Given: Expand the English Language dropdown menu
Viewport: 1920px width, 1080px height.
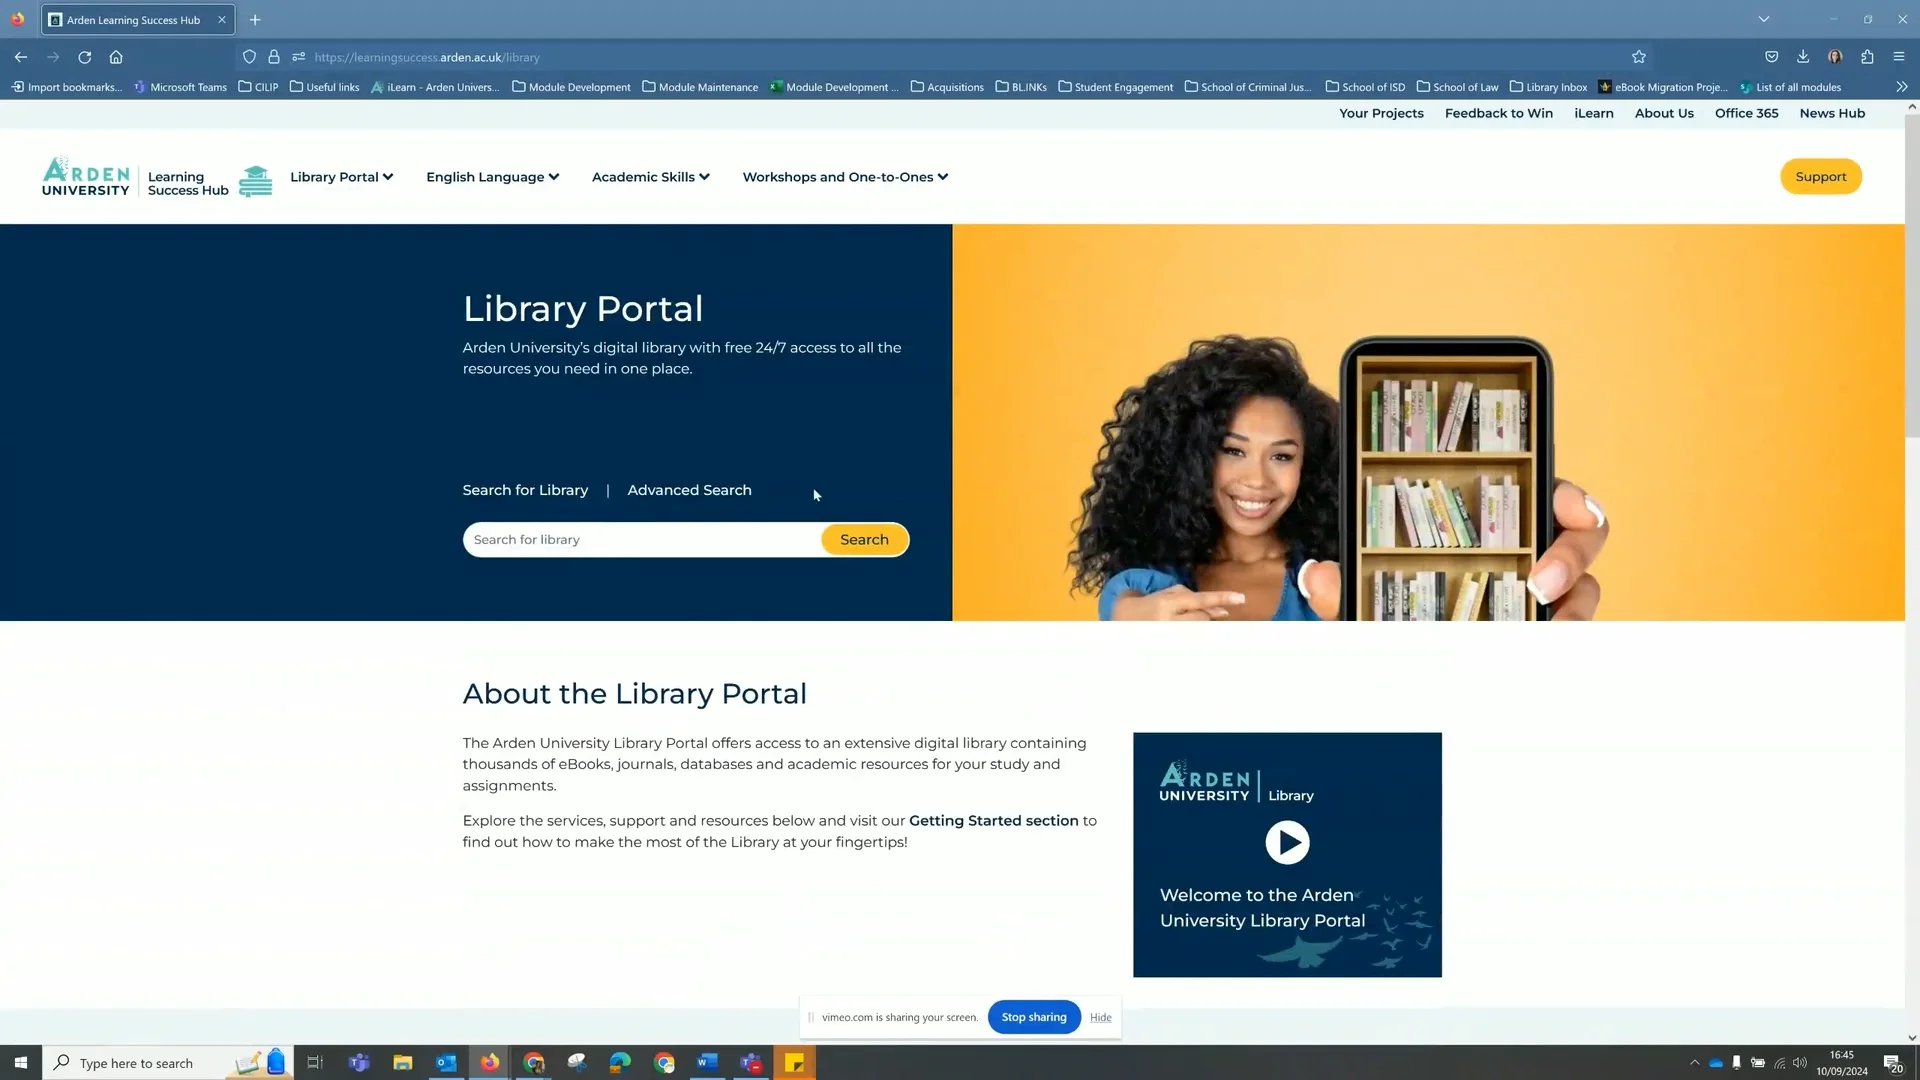Looking at the screenshot, I should pos(492,176).
